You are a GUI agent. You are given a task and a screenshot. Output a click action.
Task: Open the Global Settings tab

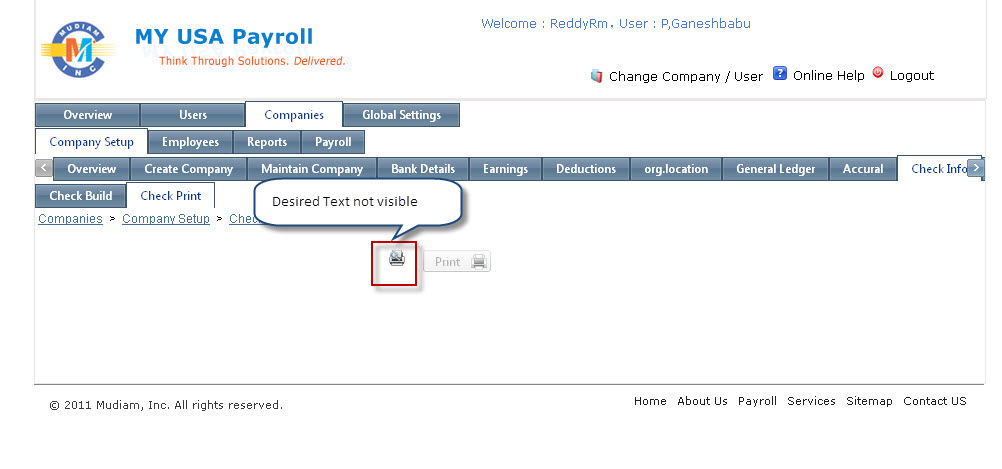click(x=401, y=115)
